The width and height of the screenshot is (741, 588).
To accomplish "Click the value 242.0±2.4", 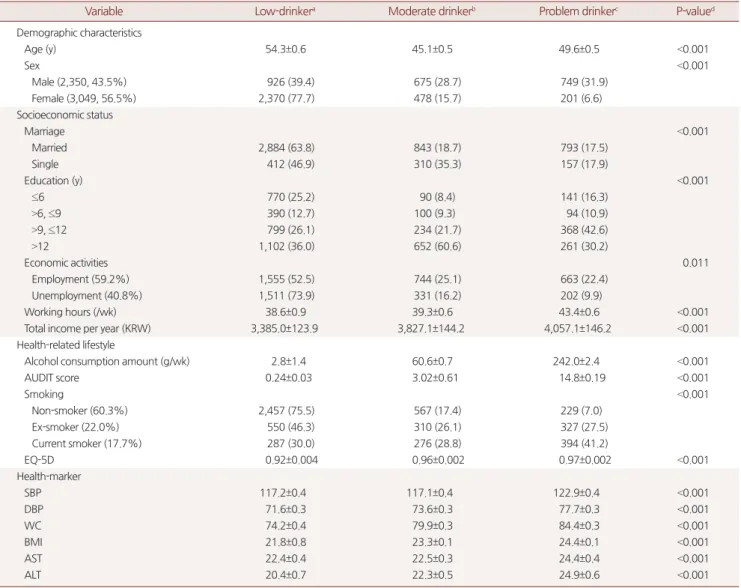I will pyautogui.click(x=577, y=361).
